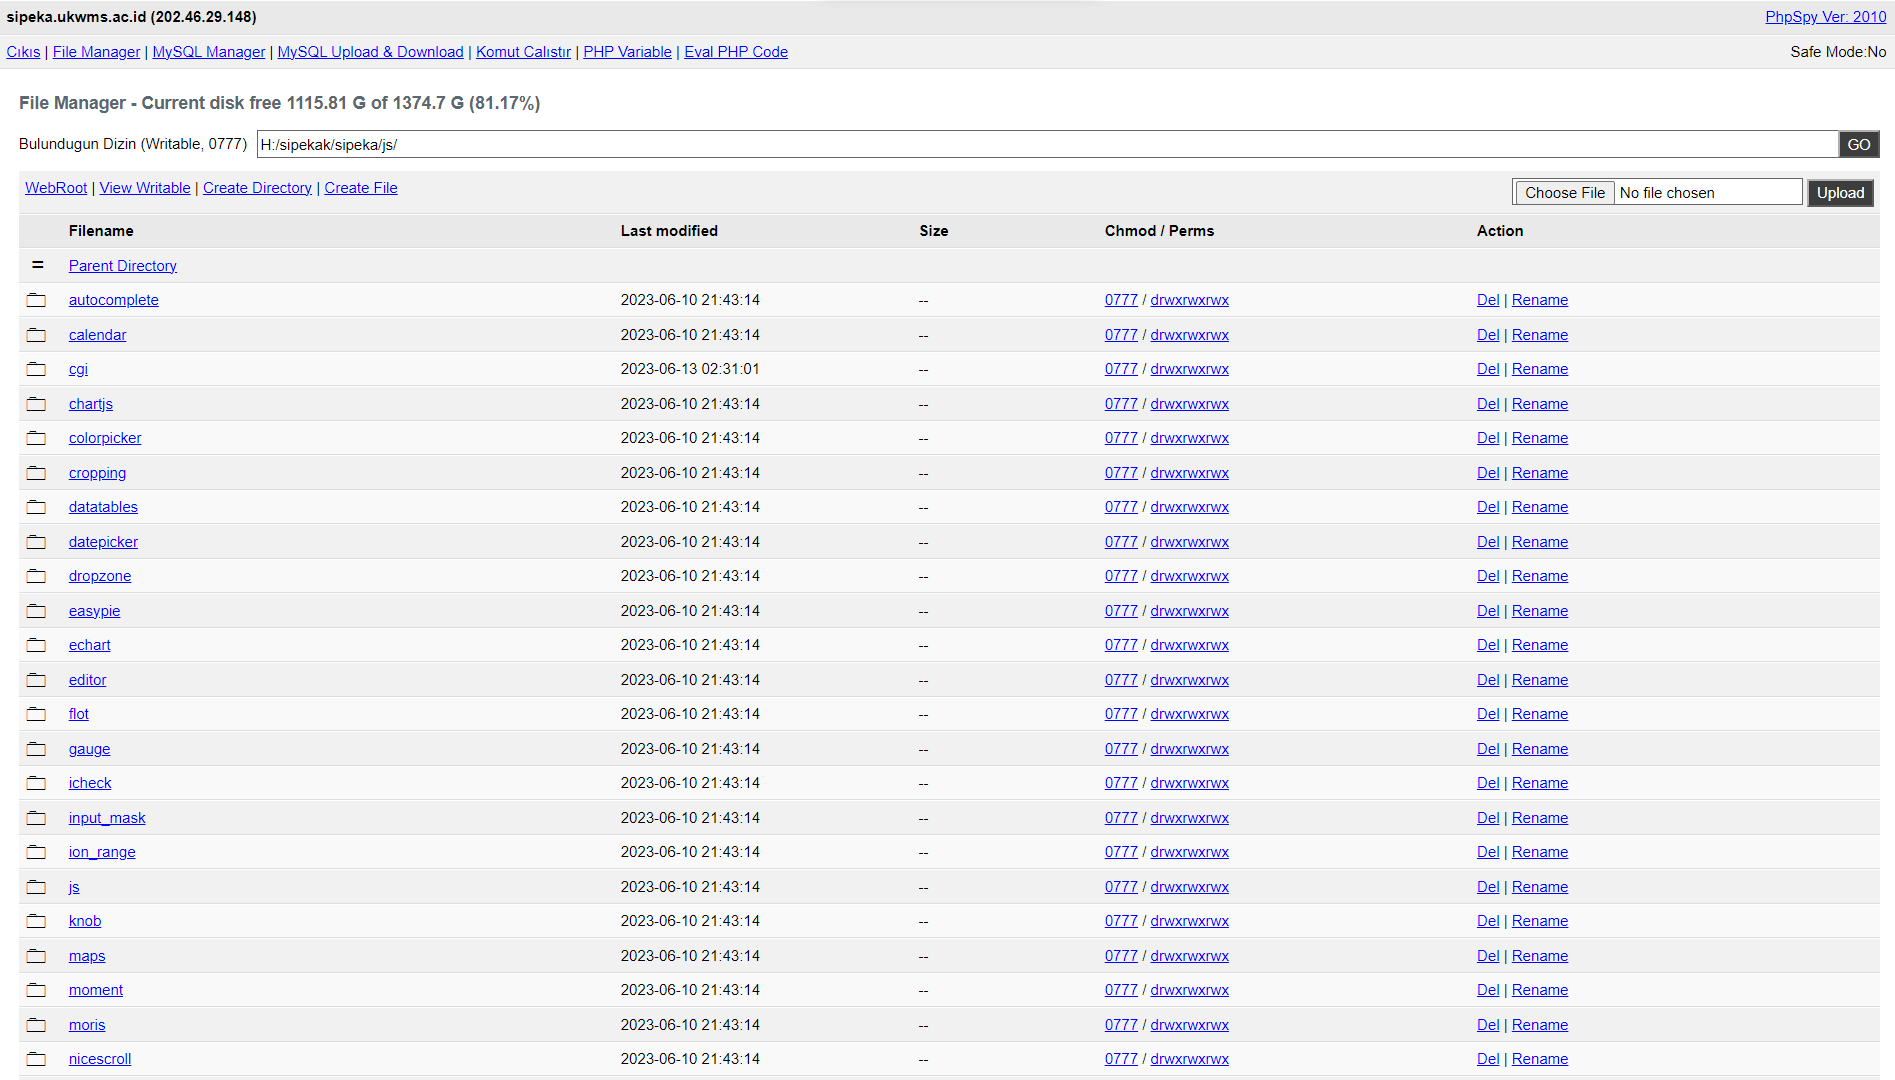1895x1080 pixels.
Task: Click the folder icon beside dropzone
Action: click(x=36, y=576)
